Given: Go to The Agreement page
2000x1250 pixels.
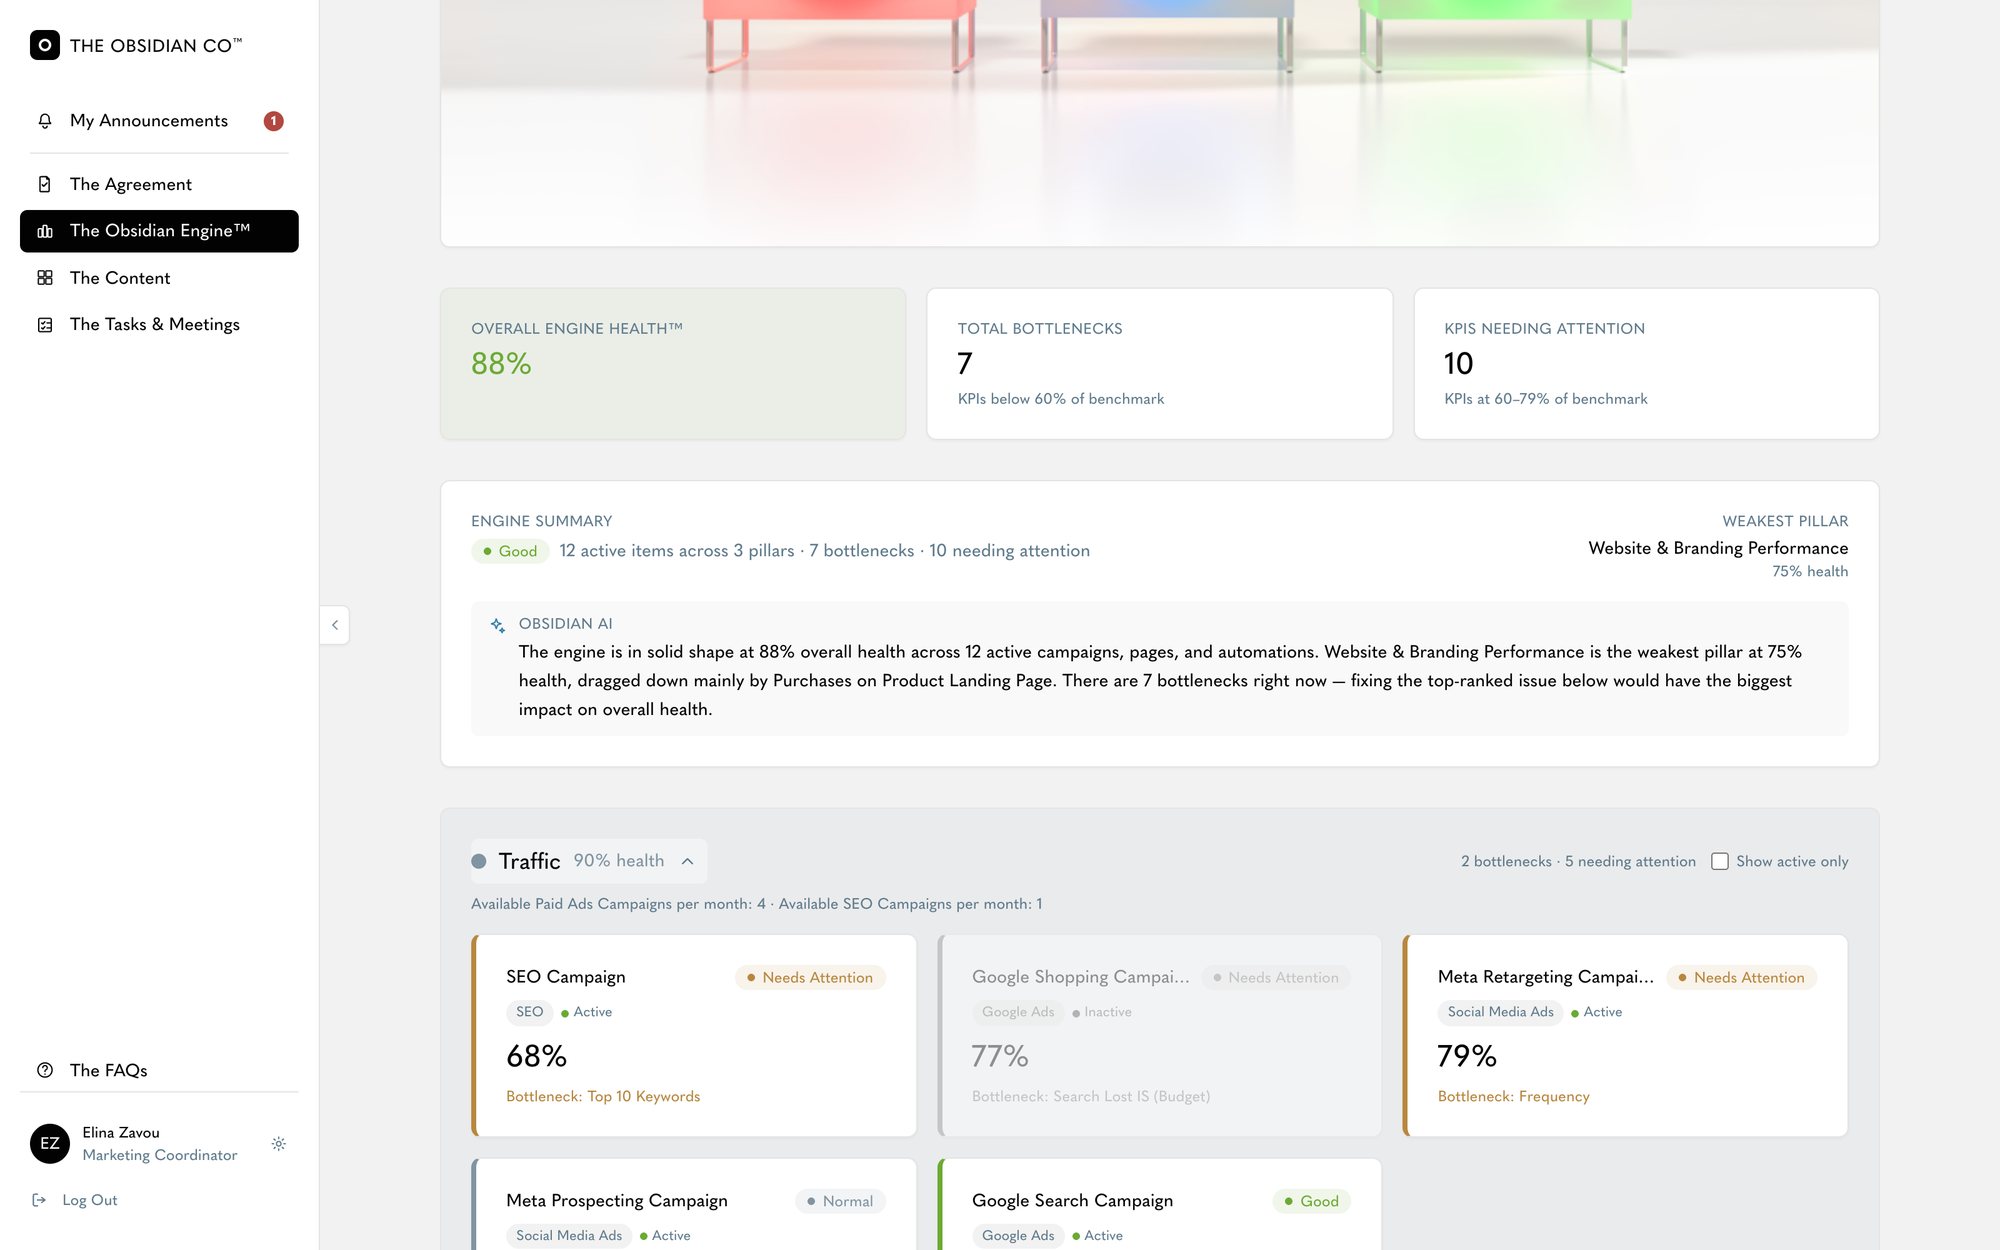Looking at the screenshot, I should click(159, 184).
